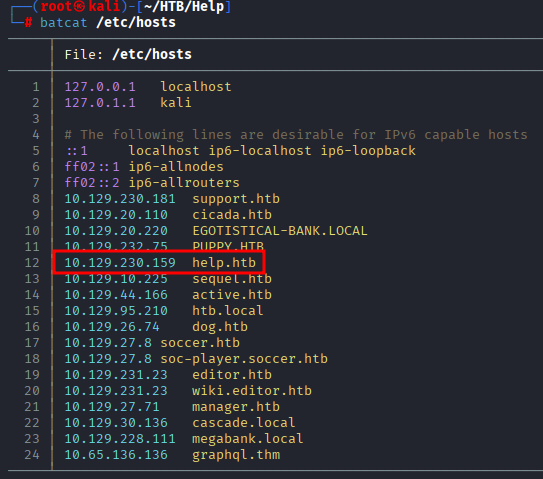The image size is (543, 479).
Task: Click line number 24 in the gutter
Action: (x=32, y=455)
